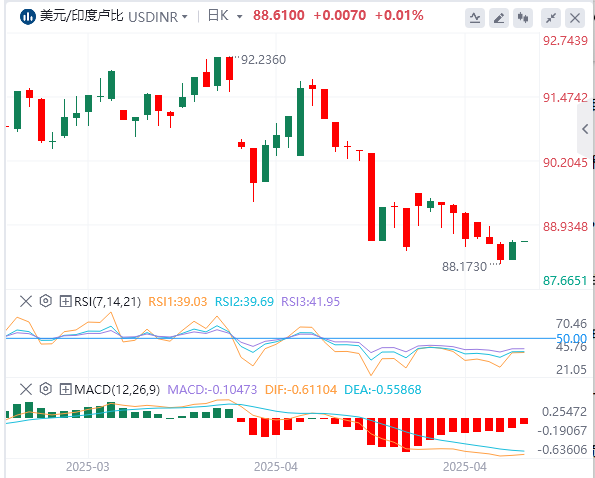Screen dimensions: 595x478
Task: Remove the RSI indicator panel
Action: coord(26,302)
